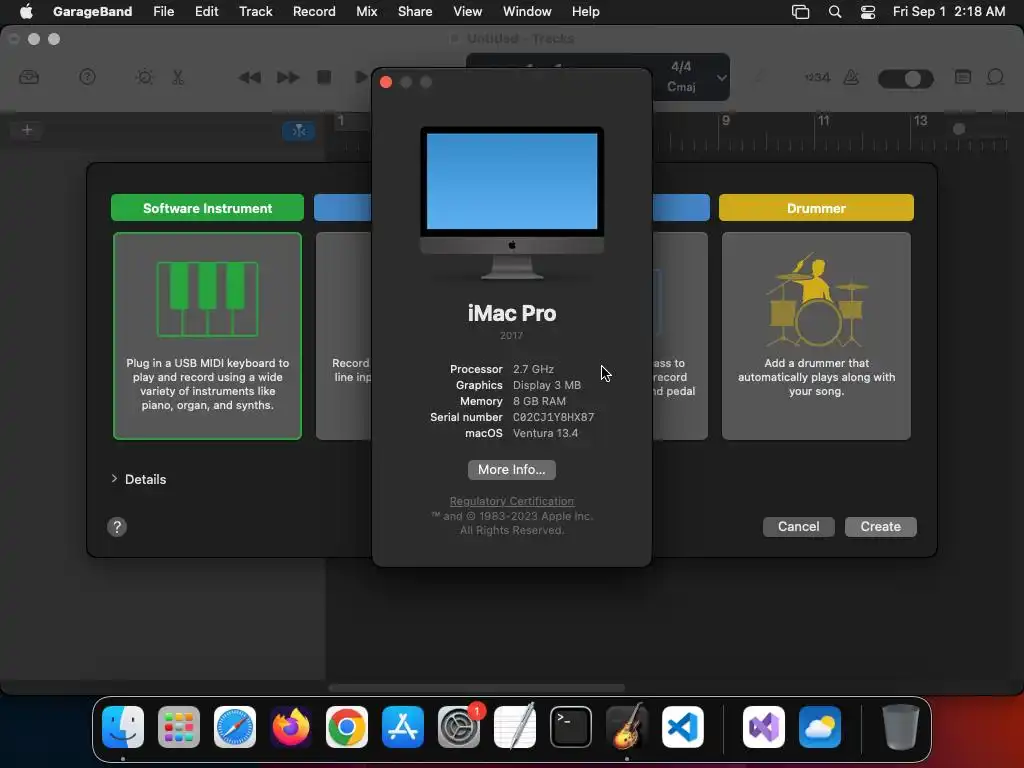
Task: Open Spotlight search in menu bar
Action: coord(835,11)
